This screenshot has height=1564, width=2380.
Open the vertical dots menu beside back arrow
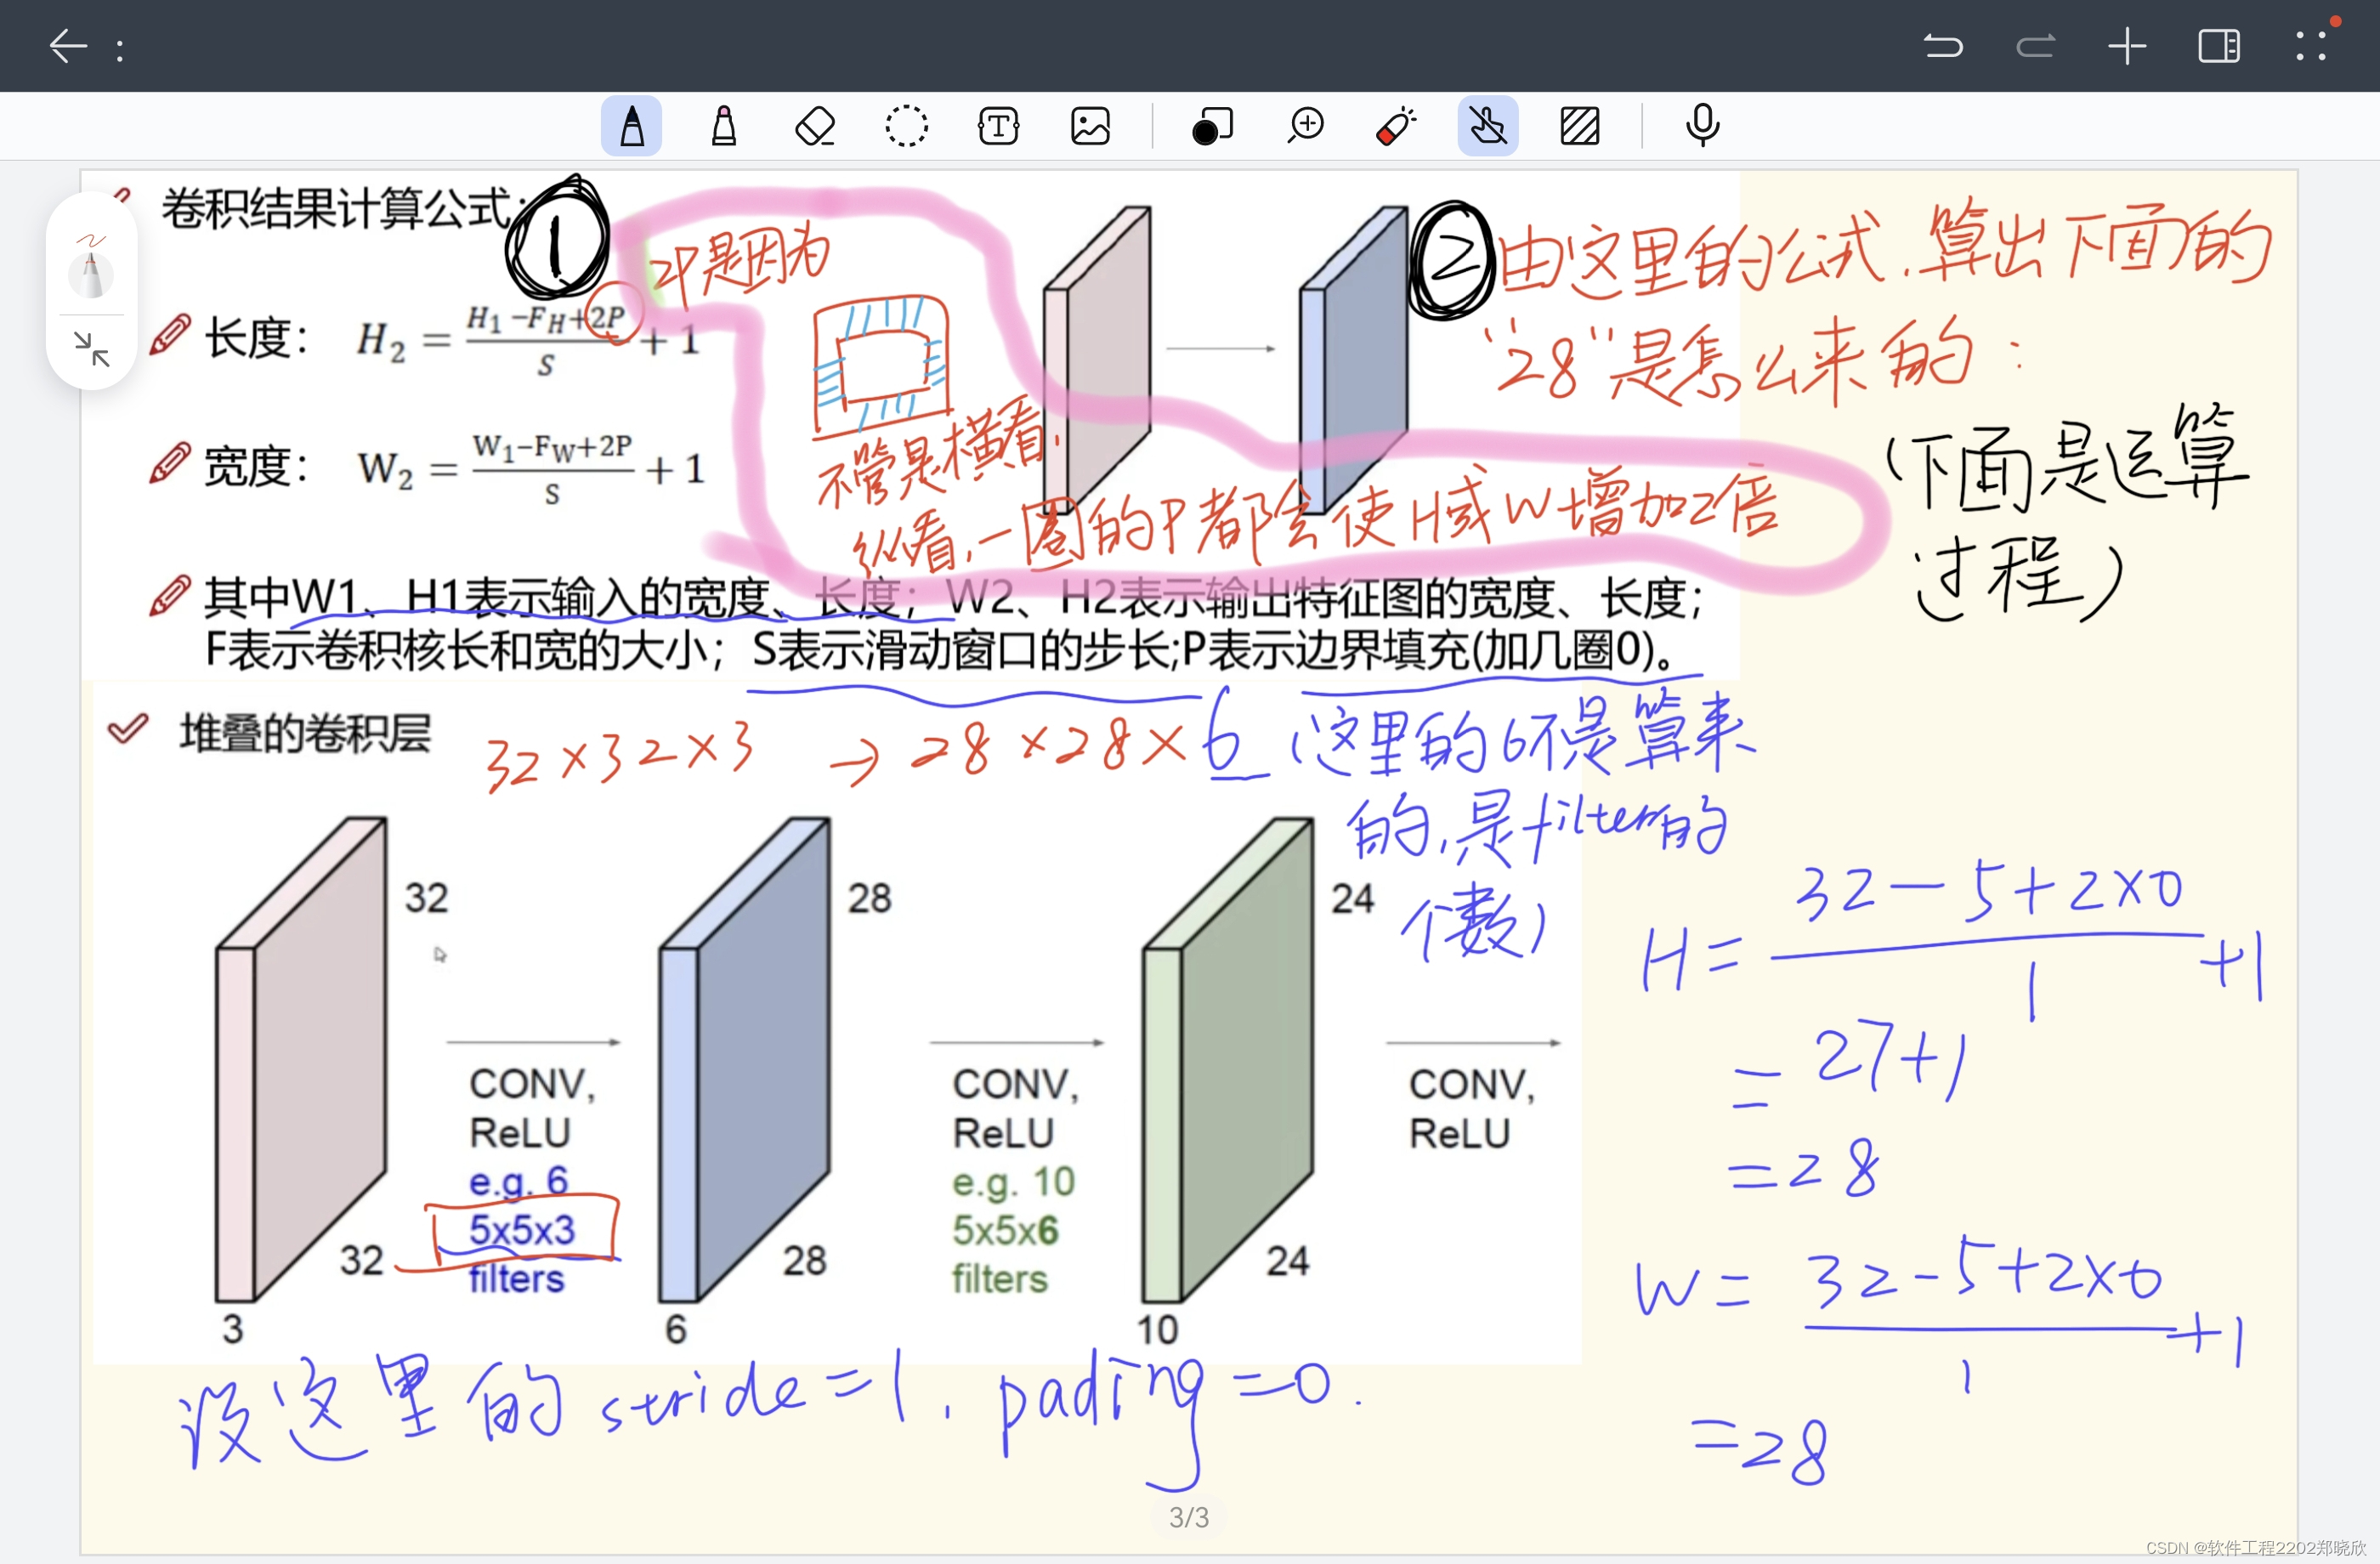coord(120,50)
